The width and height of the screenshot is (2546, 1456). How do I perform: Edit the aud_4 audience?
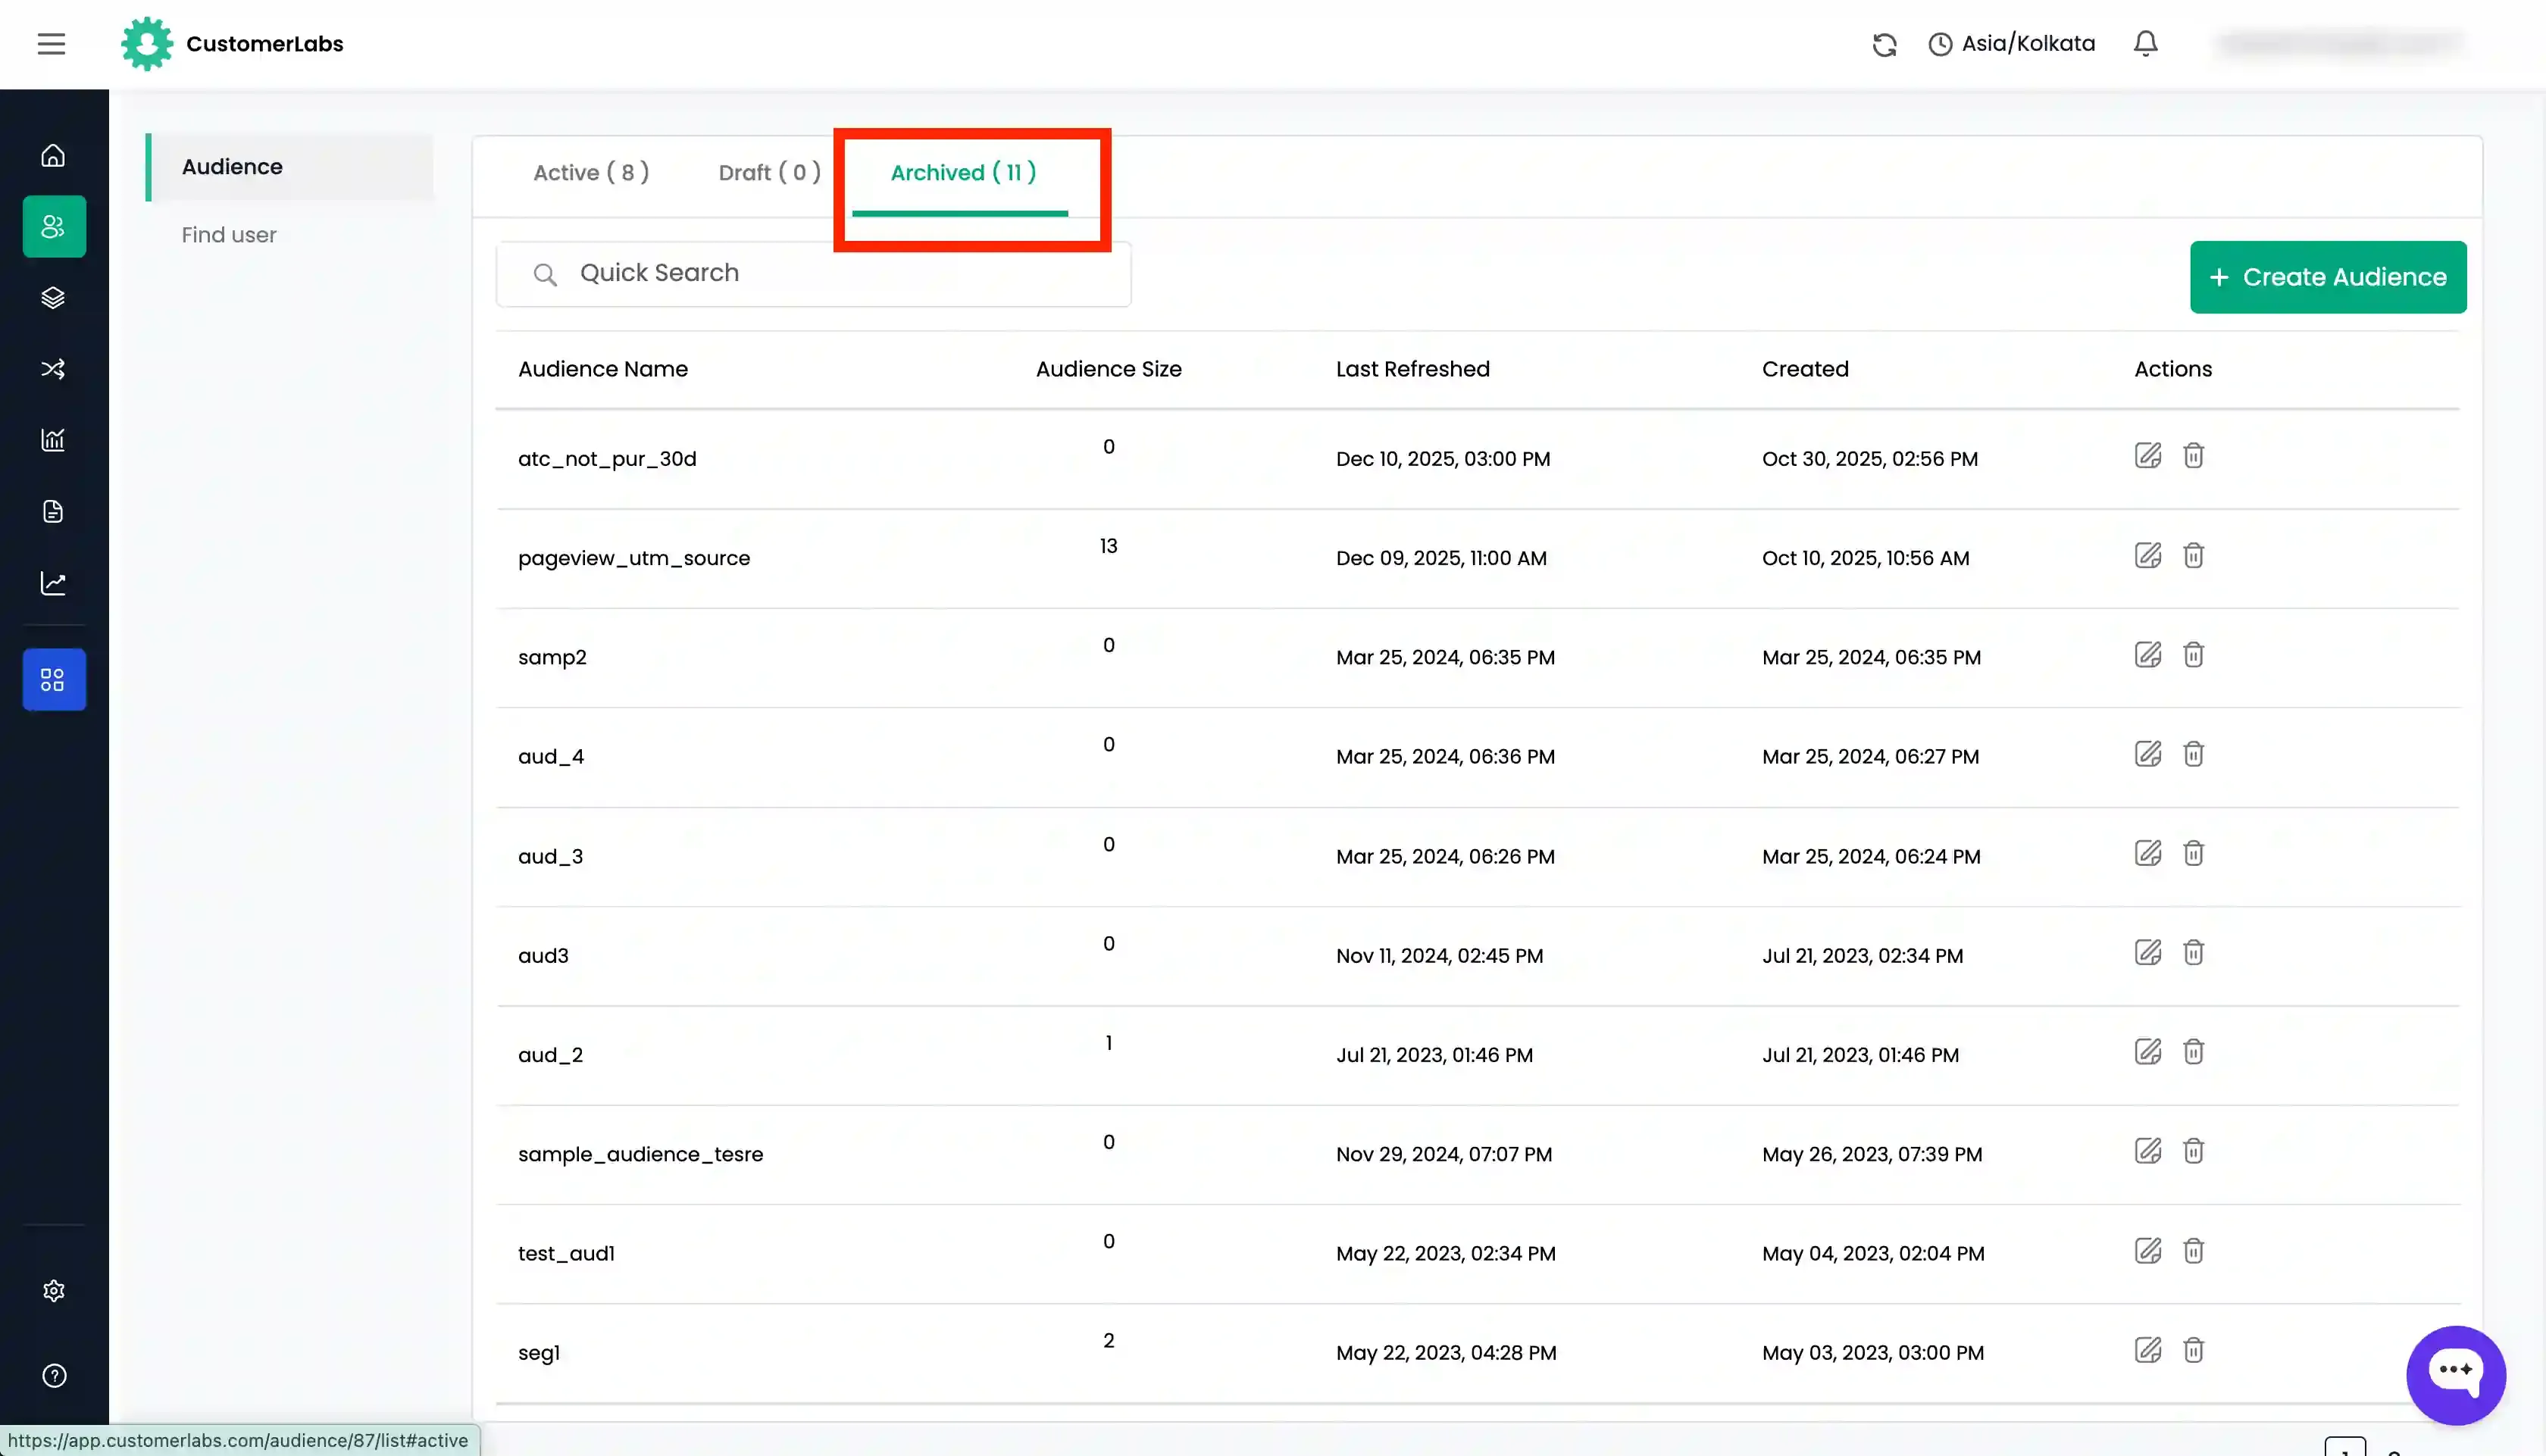(2147, 754)
